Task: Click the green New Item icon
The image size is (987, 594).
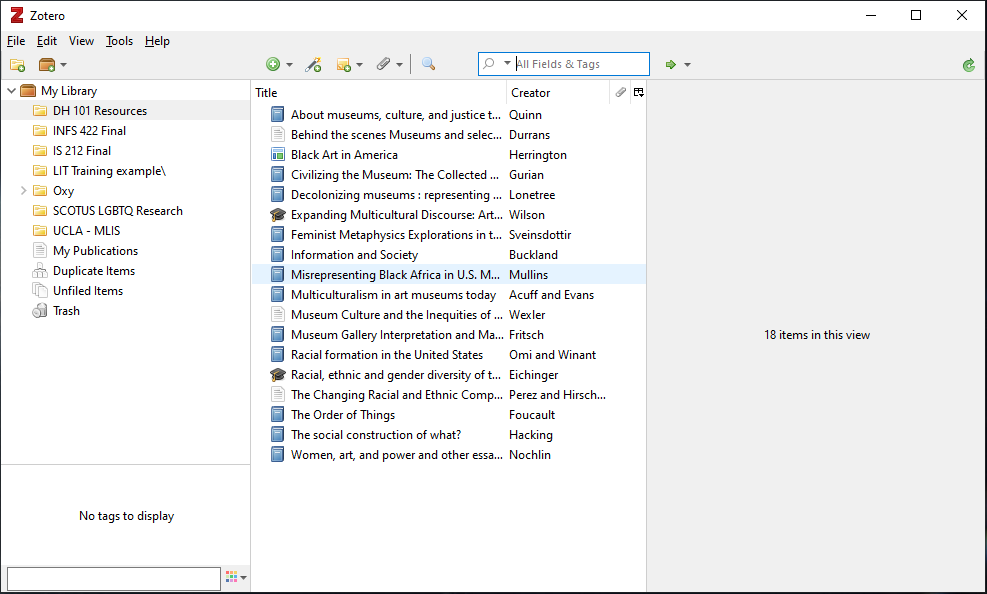Action: [x=273, y=64]
